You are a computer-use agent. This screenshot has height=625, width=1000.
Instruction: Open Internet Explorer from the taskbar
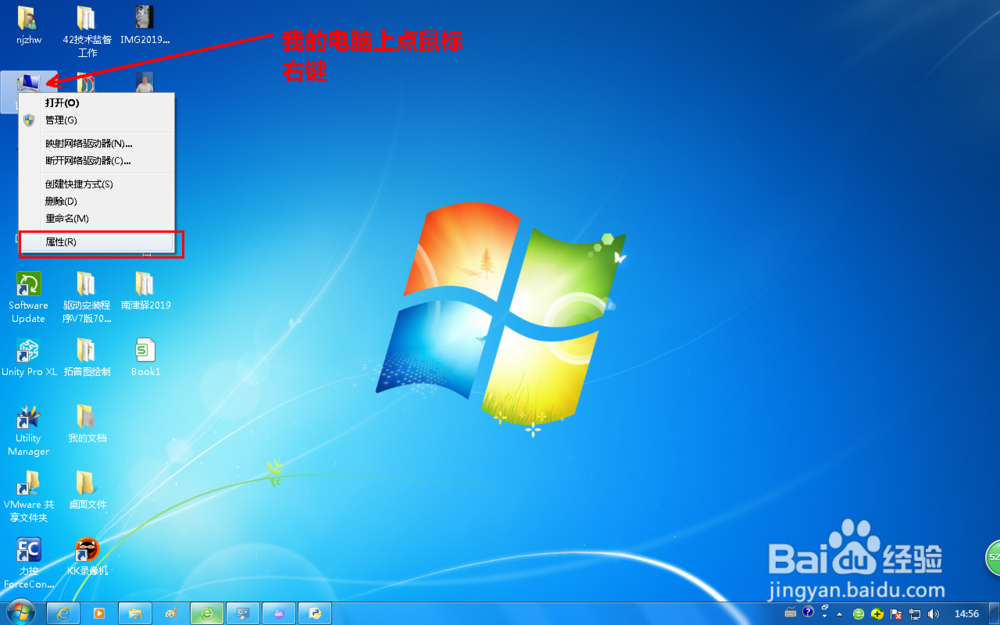click(x=63, y=614)
